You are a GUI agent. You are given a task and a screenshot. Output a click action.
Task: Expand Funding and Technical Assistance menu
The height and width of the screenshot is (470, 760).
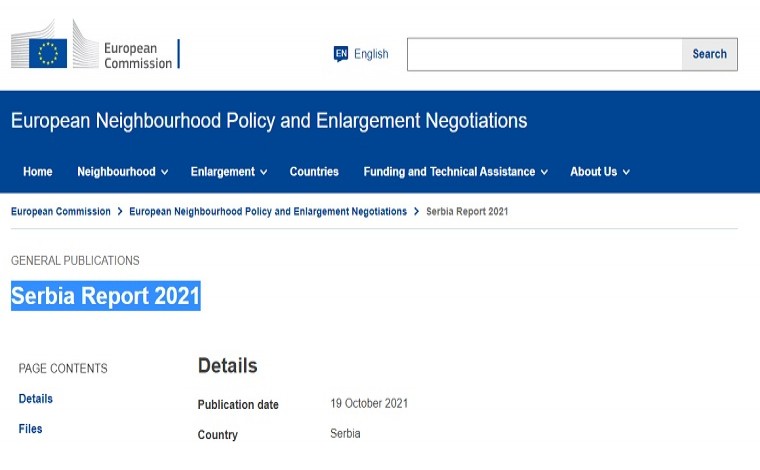click(x=456, y=172)
